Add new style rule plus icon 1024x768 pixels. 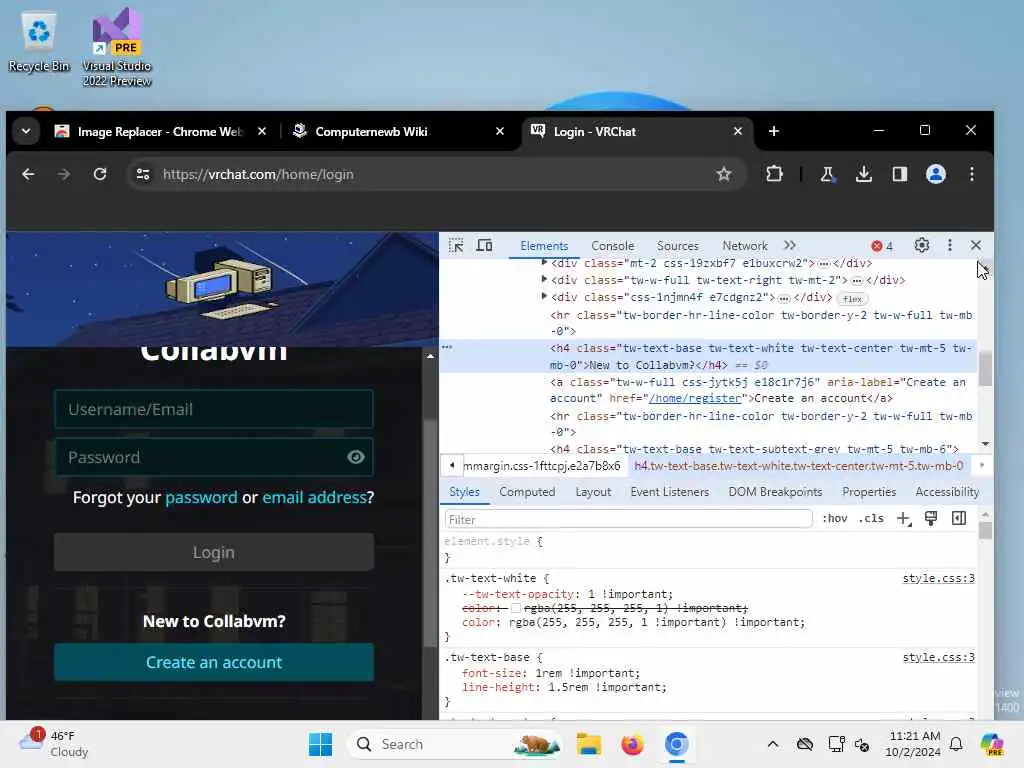pos(904,519)
